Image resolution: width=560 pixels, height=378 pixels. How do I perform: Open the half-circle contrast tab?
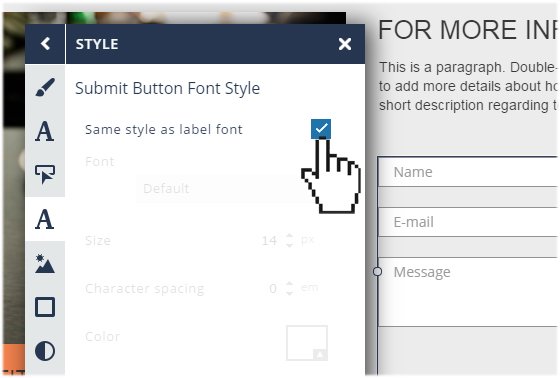[x=45, y=350]
